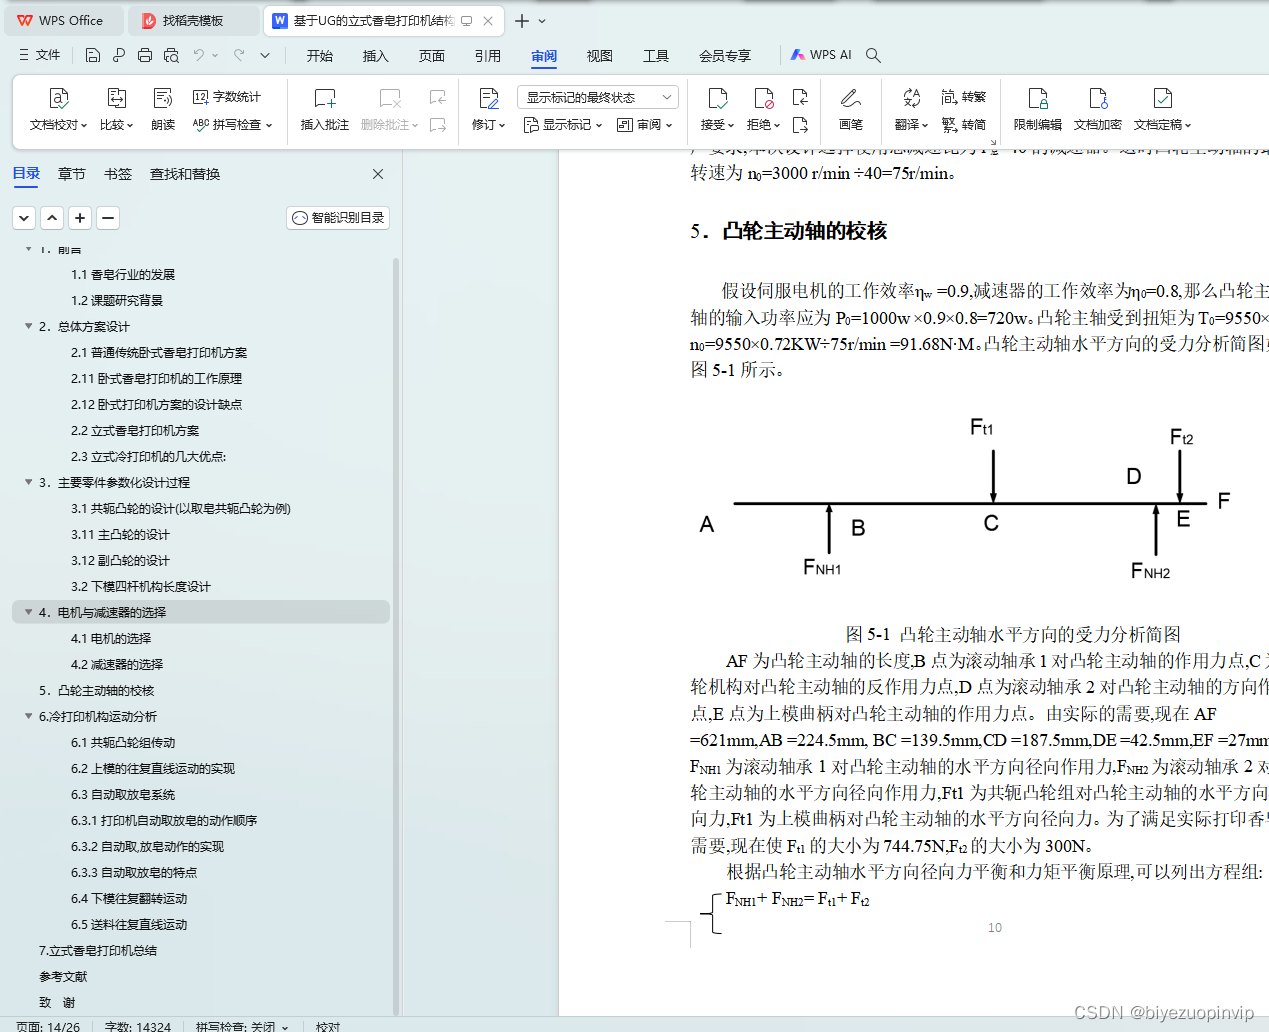Click the undo arrow icon
Viewport: 1269px width, 1032px height.
199,55
